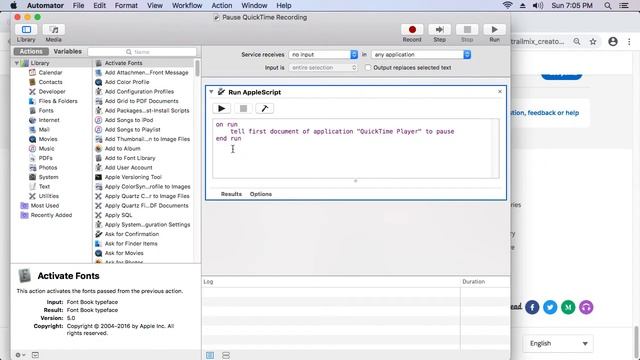
Task: Toggle the Library panel toolbar button
Action: click(x=26, y=30)
